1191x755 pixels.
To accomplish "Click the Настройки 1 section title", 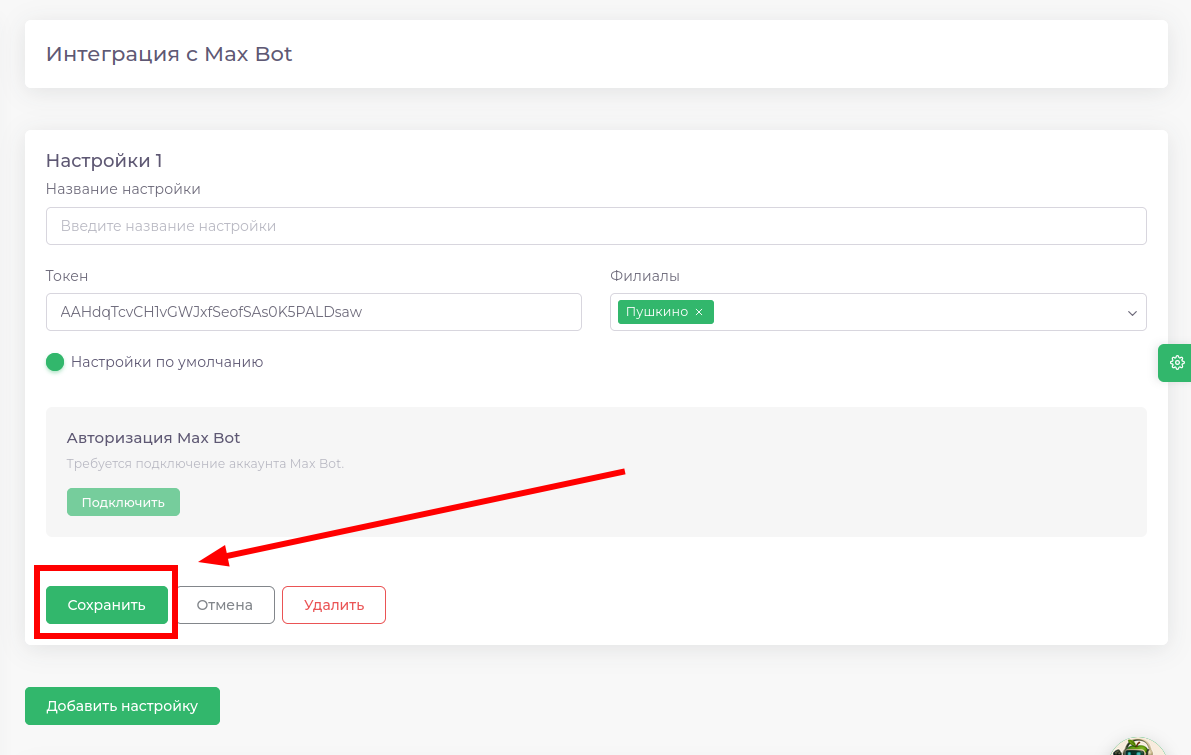I will pos(104,161).
